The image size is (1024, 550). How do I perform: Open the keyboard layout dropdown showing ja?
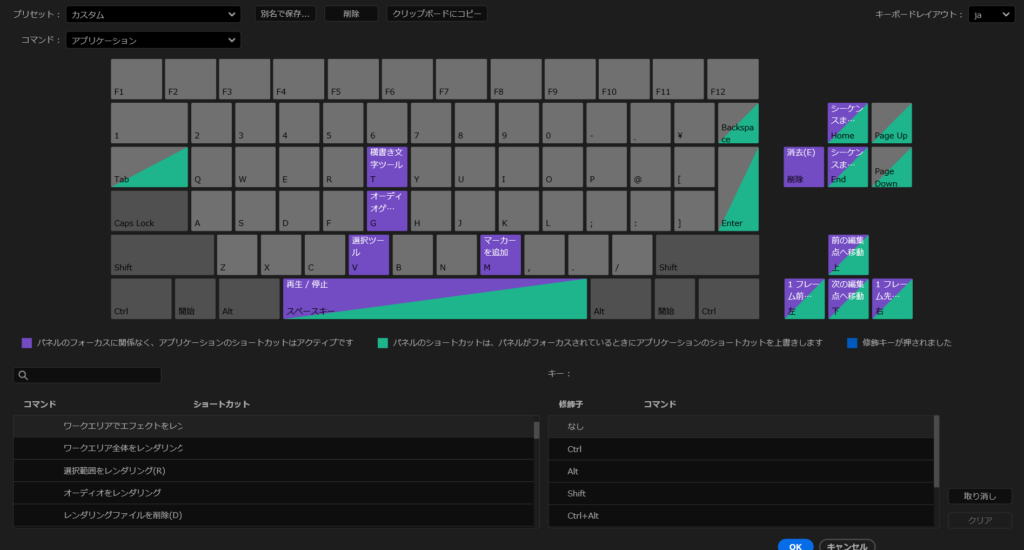pos(991,14)
